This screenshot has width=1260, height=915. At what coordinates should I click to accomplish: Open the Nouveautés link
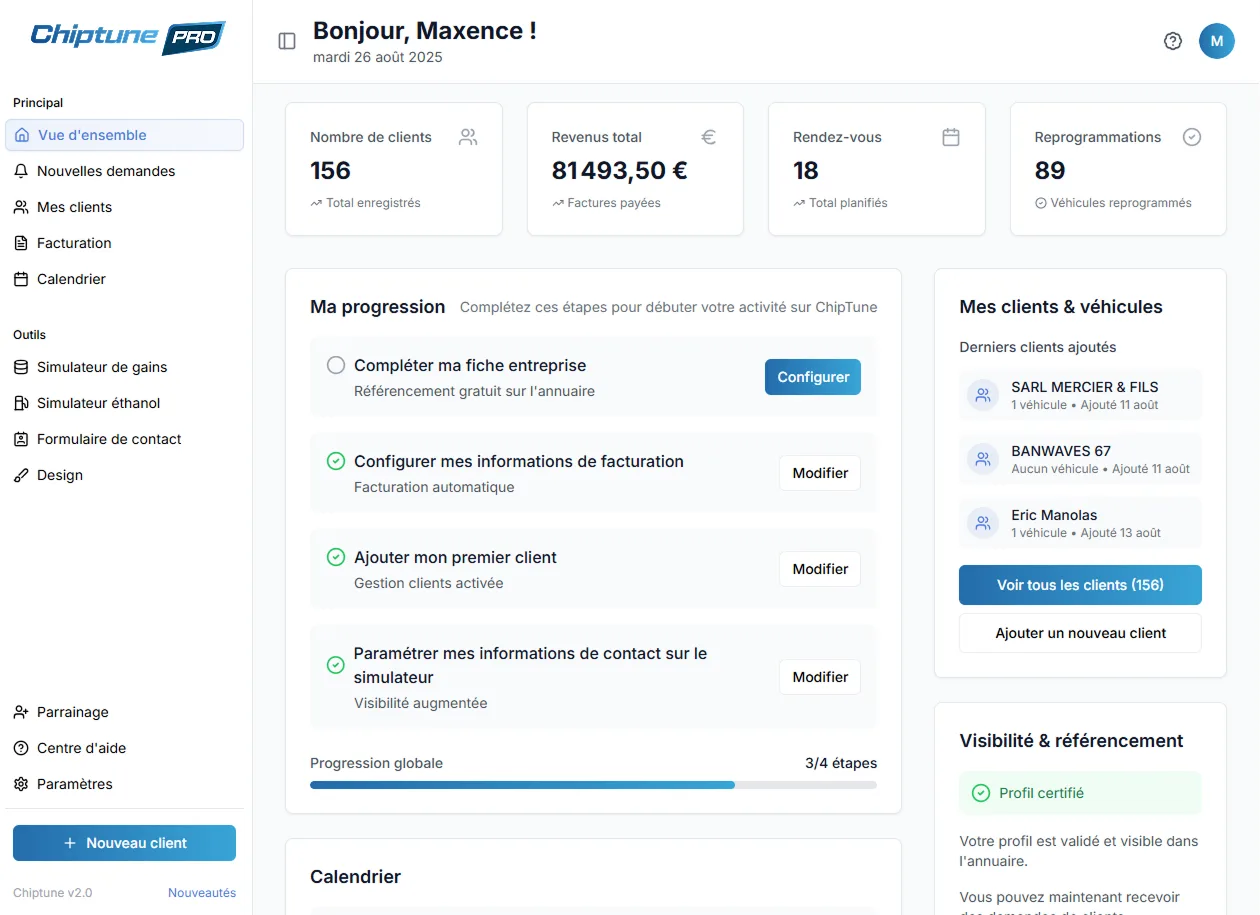(202, 892)
